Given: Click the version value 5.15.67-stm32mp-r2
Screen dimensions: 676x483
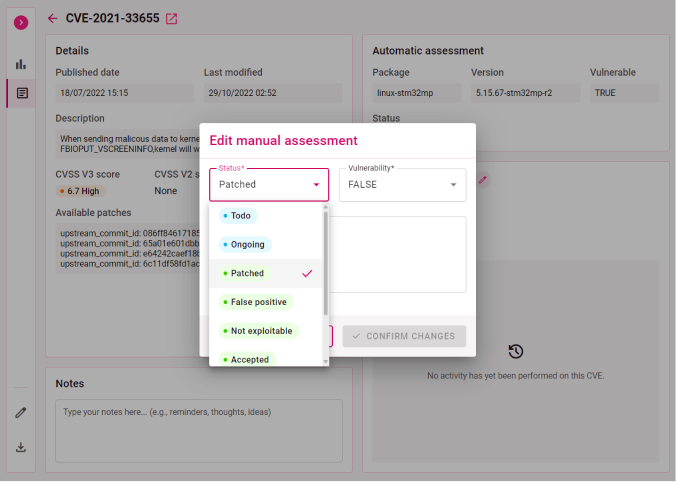Looking at the screenshot, I should tap(526, 93).
